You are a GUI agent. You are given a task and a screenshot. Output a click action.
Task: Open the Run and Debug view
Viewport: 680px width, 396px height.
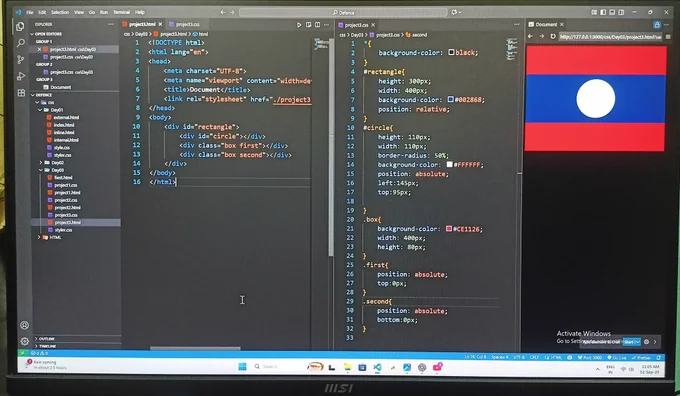[21, 76]
